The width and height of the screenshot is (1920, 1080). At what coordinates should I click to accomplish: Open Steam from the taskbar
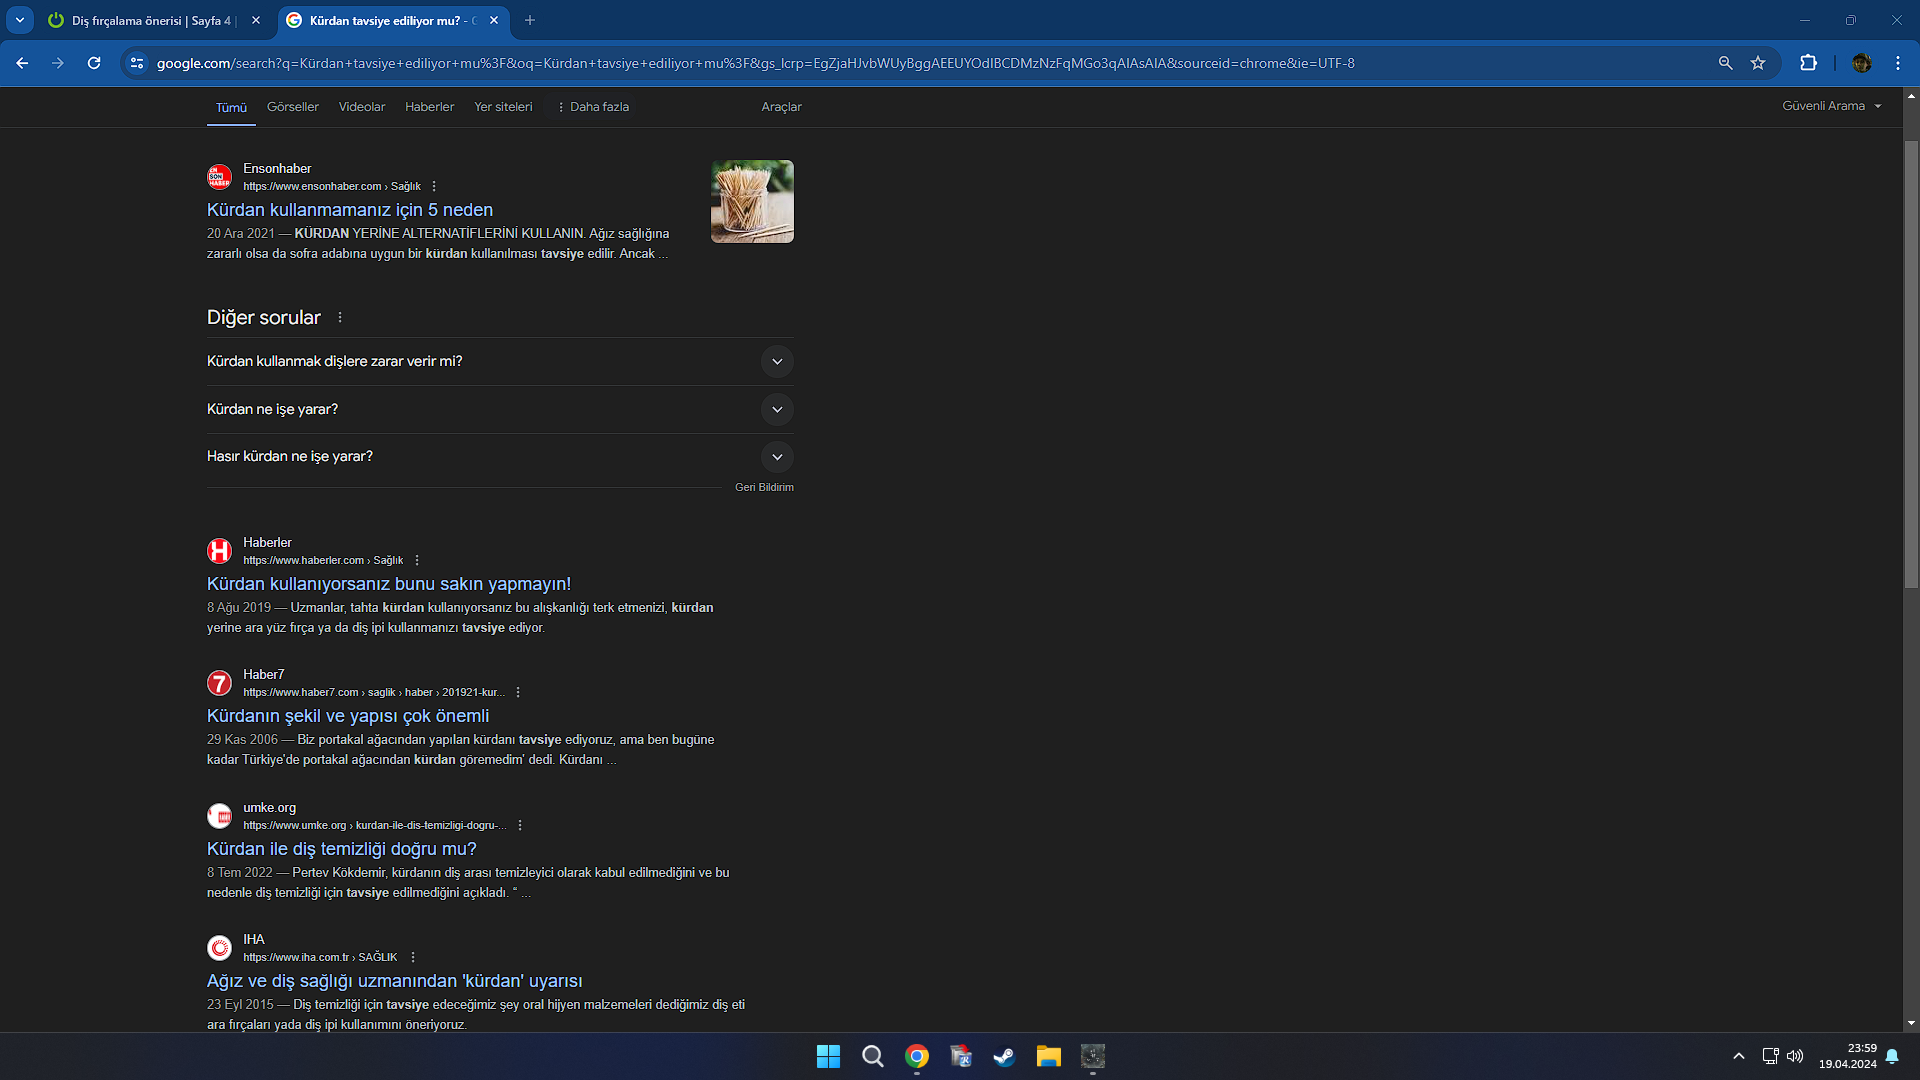pos(1004,1057)
